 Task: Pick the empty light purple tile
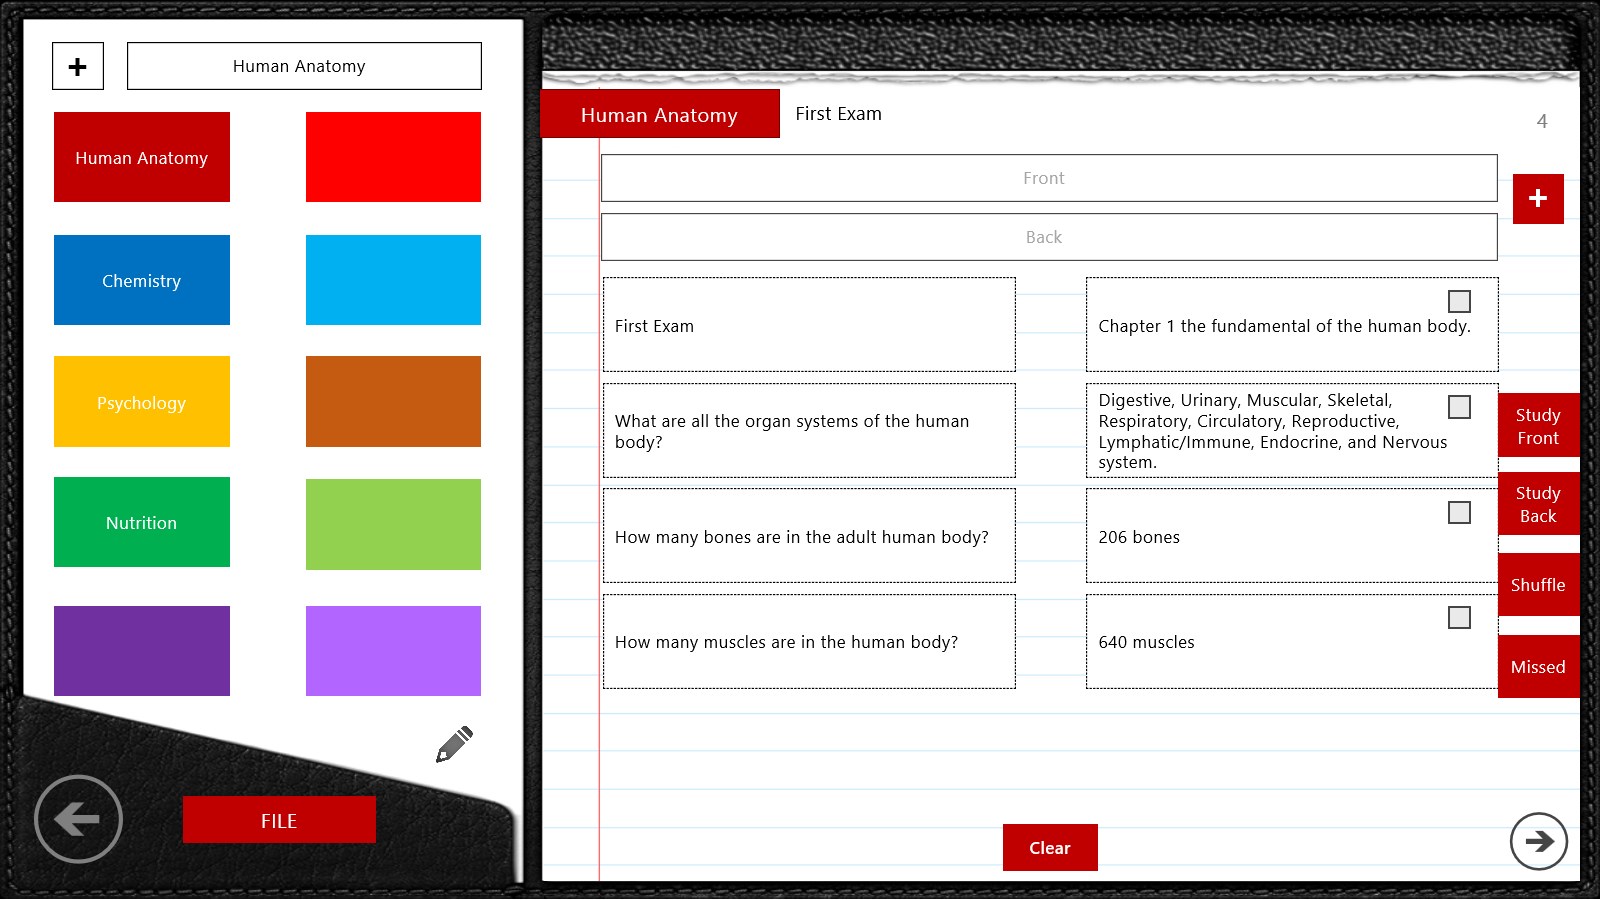tap(393, 651)
